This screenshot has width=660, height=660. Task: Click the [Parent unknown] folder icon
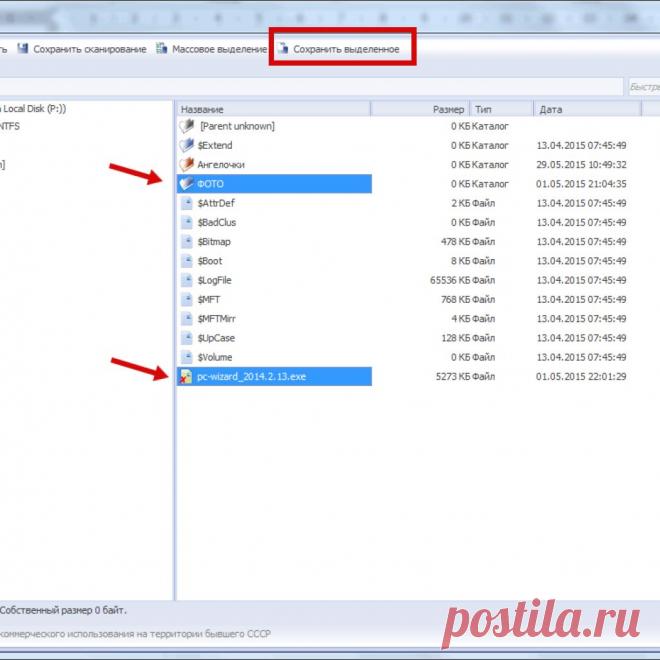(x=186, y=126)
